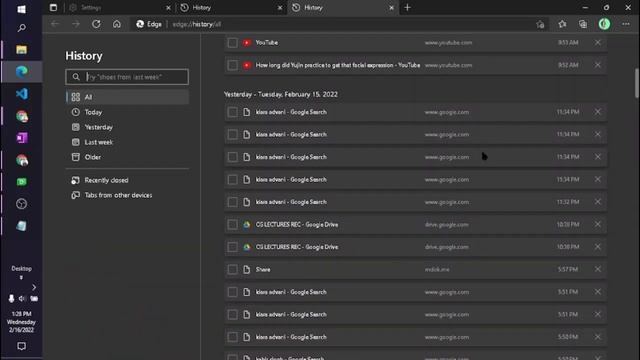This screenshot has height=360, width=640.
Task: Expand the Desktop toolbar arrow
Action: click(21, 278)
